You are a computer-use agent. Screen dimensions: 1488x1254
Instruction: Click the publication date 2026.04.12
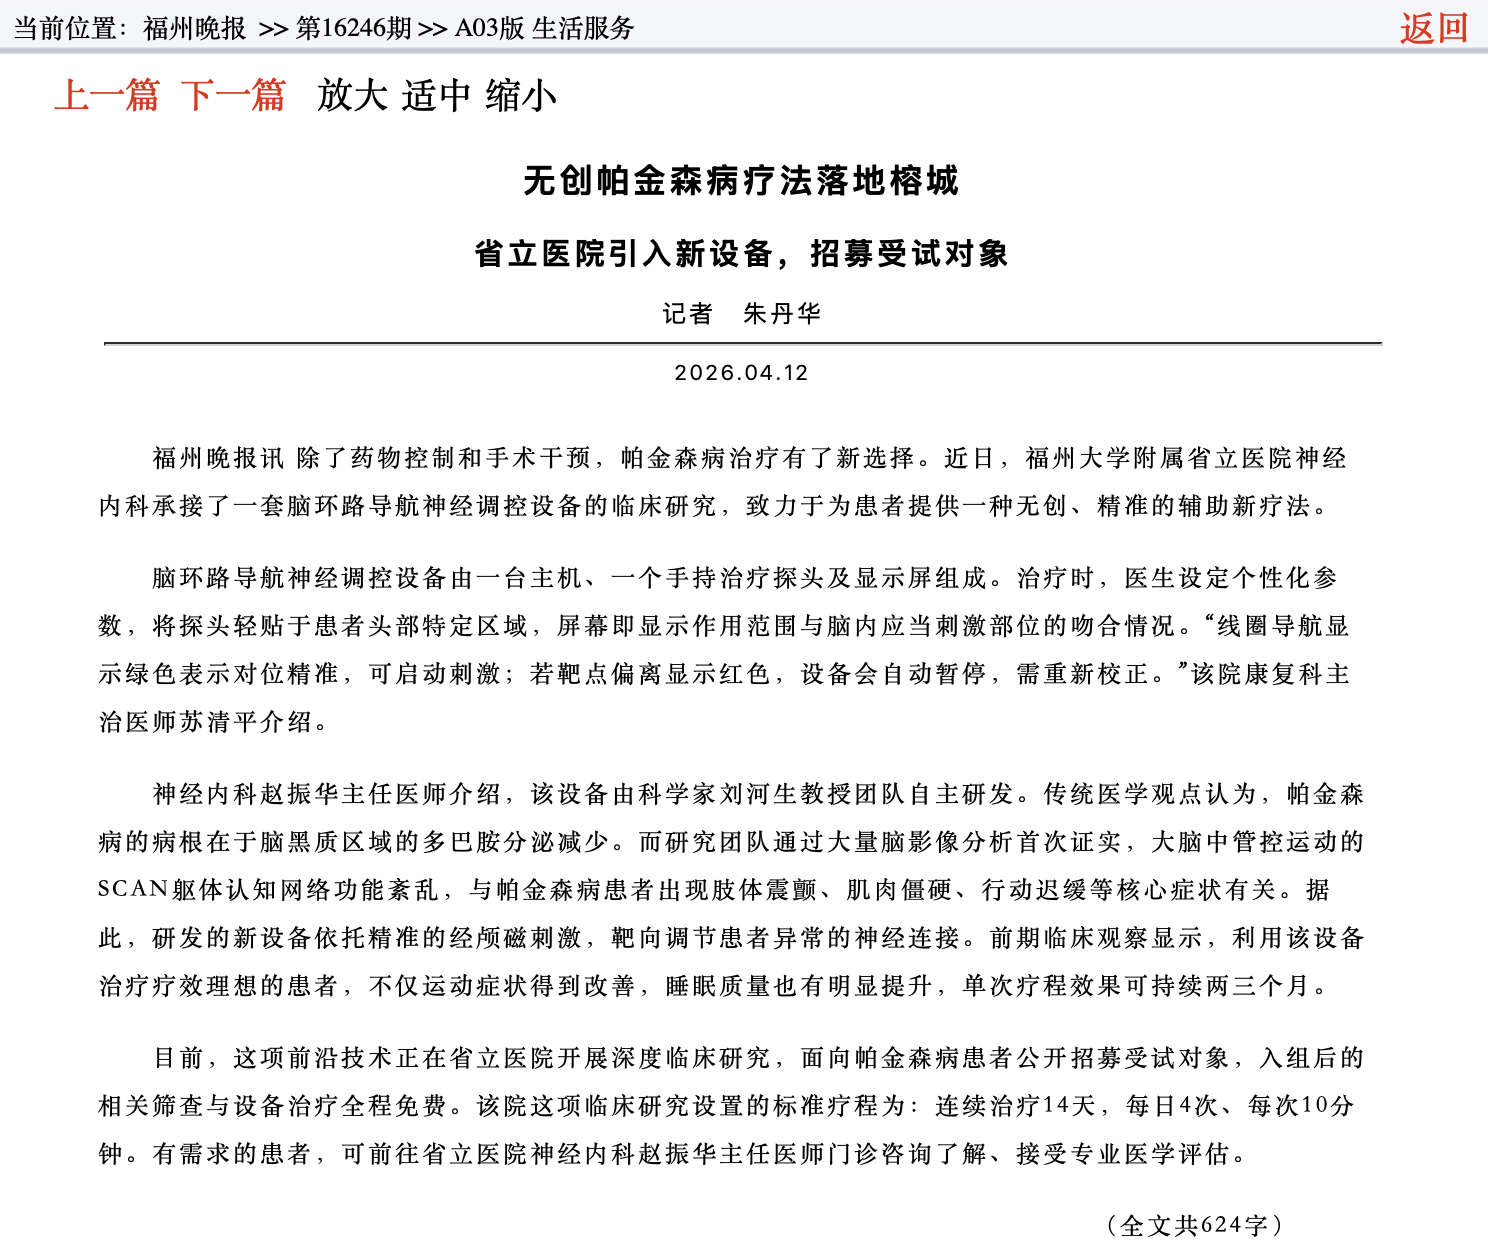coord(741,373)
